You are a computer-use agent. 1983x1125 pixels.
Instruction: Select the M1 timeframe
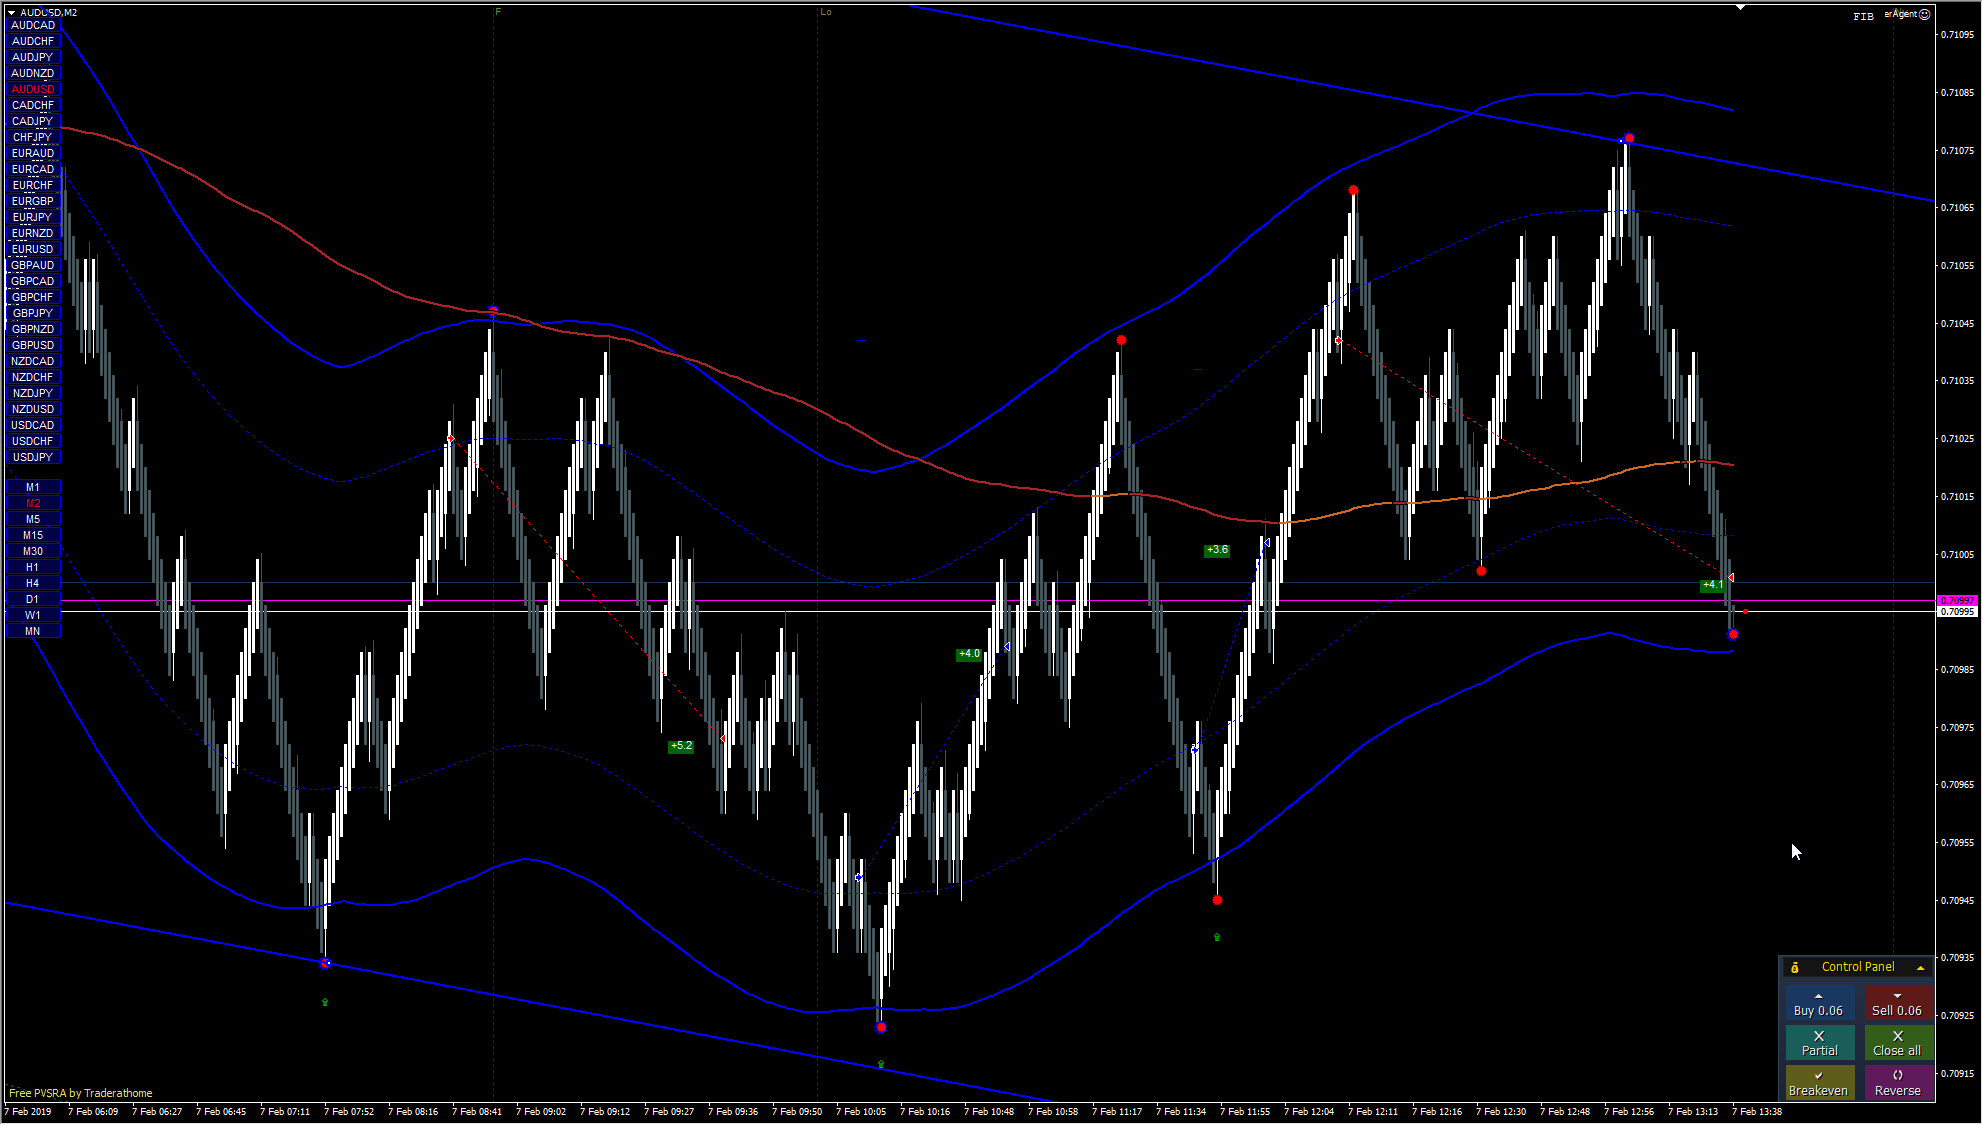33,487
